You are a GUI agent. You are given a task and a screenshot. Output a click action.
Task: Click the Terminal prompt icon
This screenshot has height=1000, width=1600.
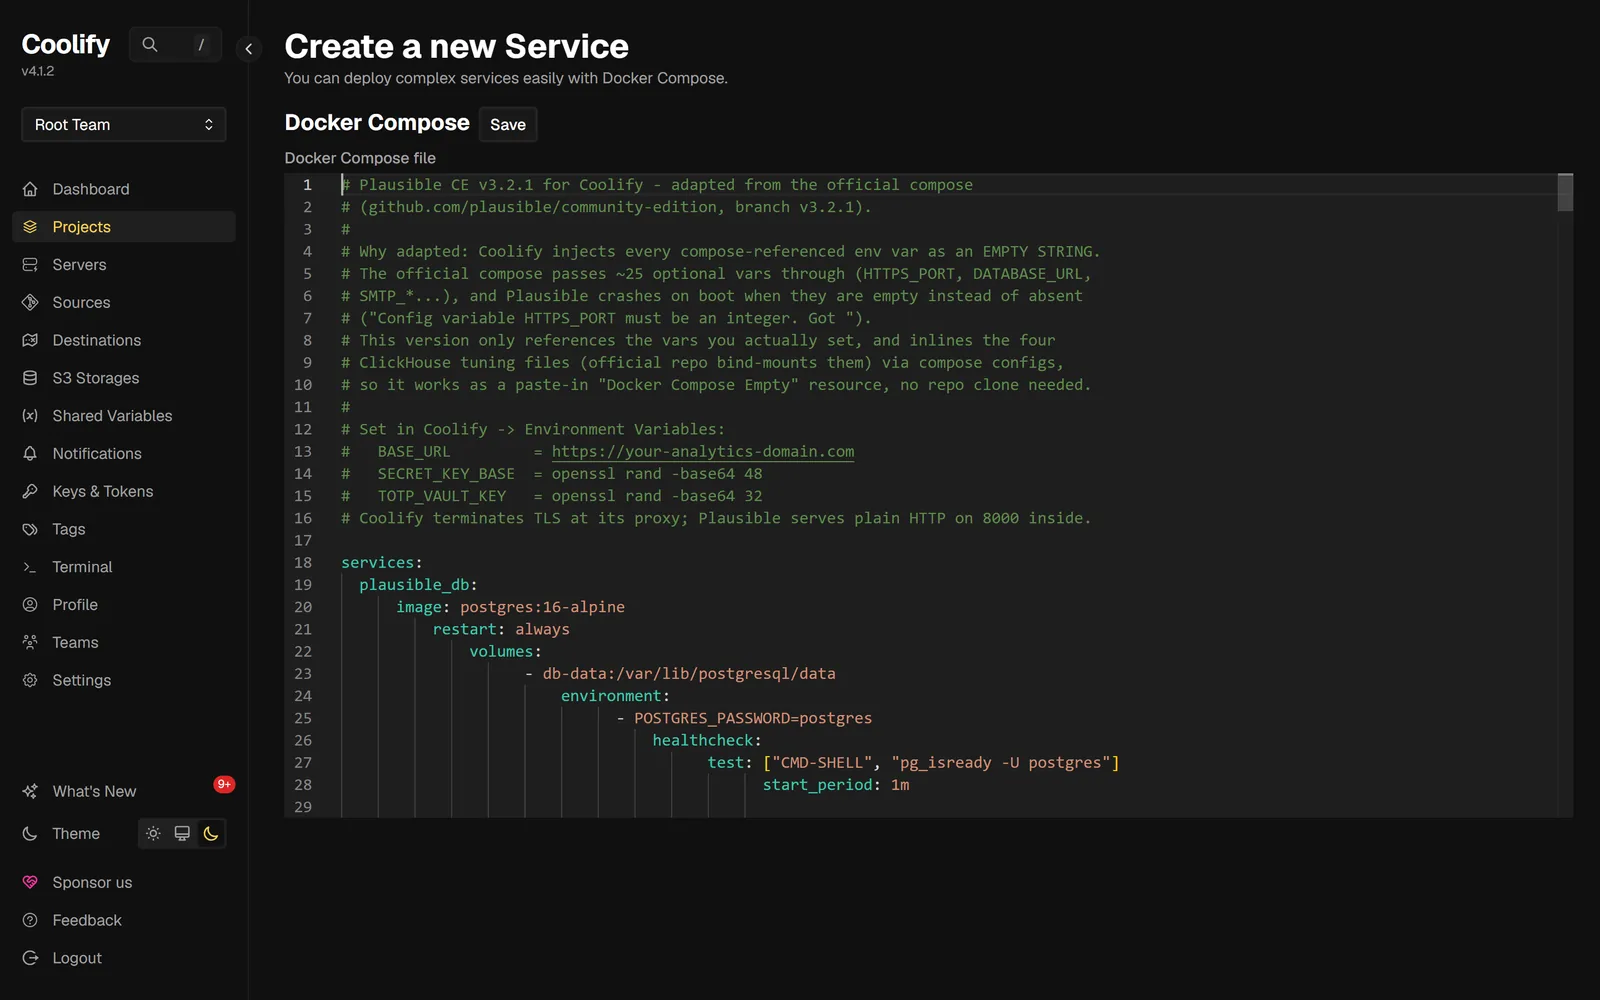click(x=30, y=567)
